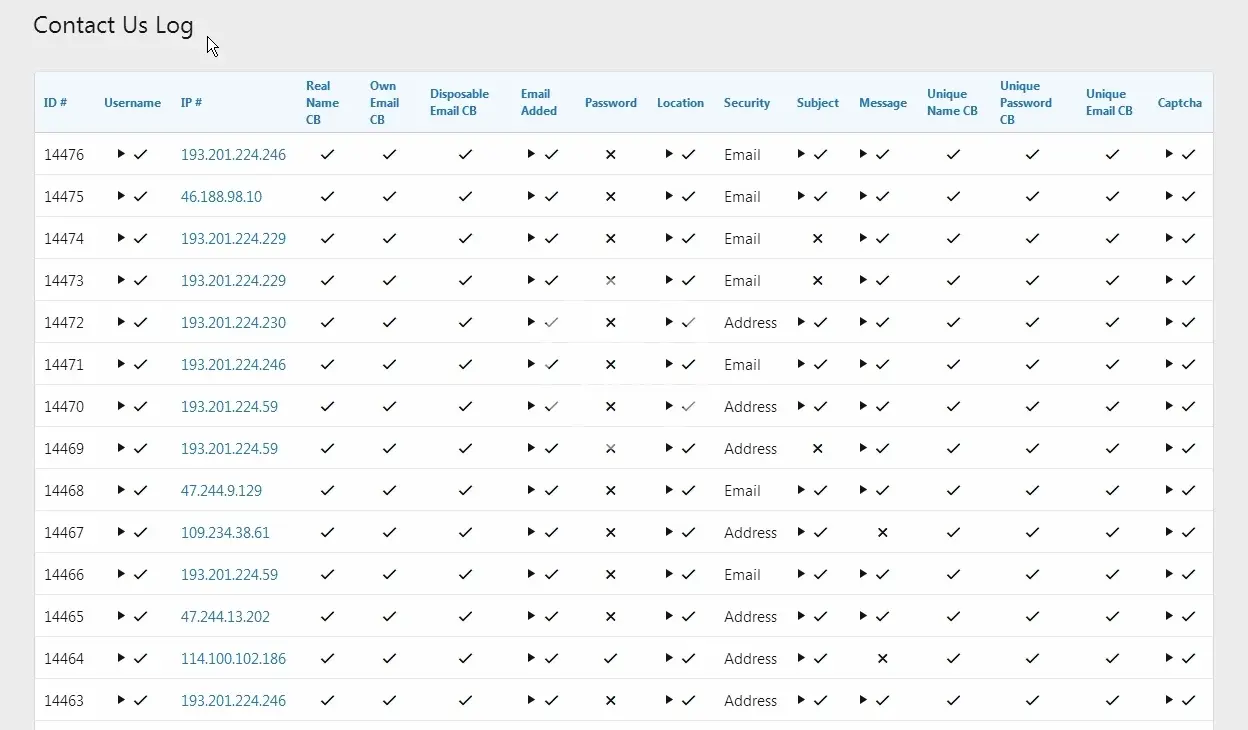The width and height of the screenshot is (1248, 730).
Task: Select Unique Email CB checkmark in row 14470
Action: 1112,407
